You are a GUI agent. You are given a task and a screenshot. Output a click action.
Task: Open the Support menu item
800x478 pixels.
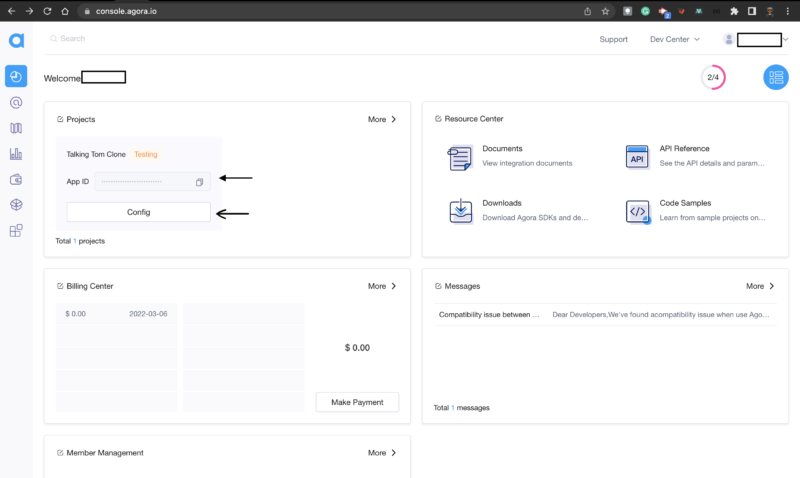(613, 40)
